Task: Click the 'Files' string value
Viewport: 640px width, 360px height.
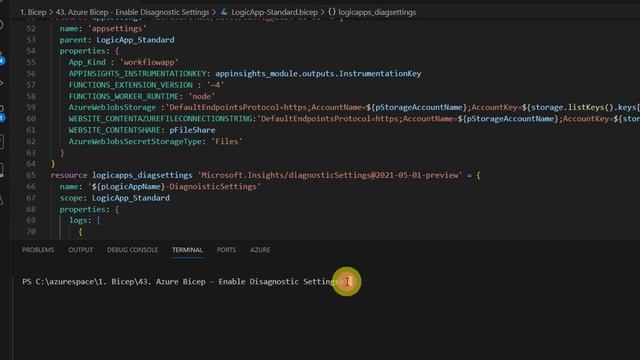Action: tap(227, 142)
